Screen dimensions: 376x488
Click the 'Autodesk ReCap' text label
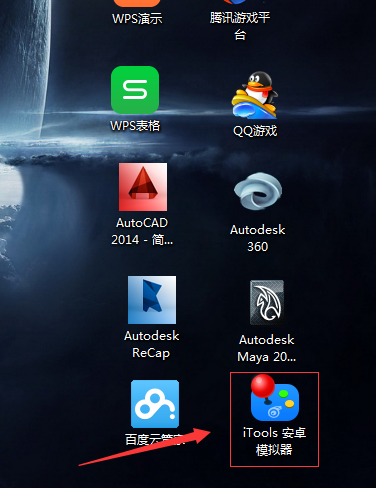151,344
